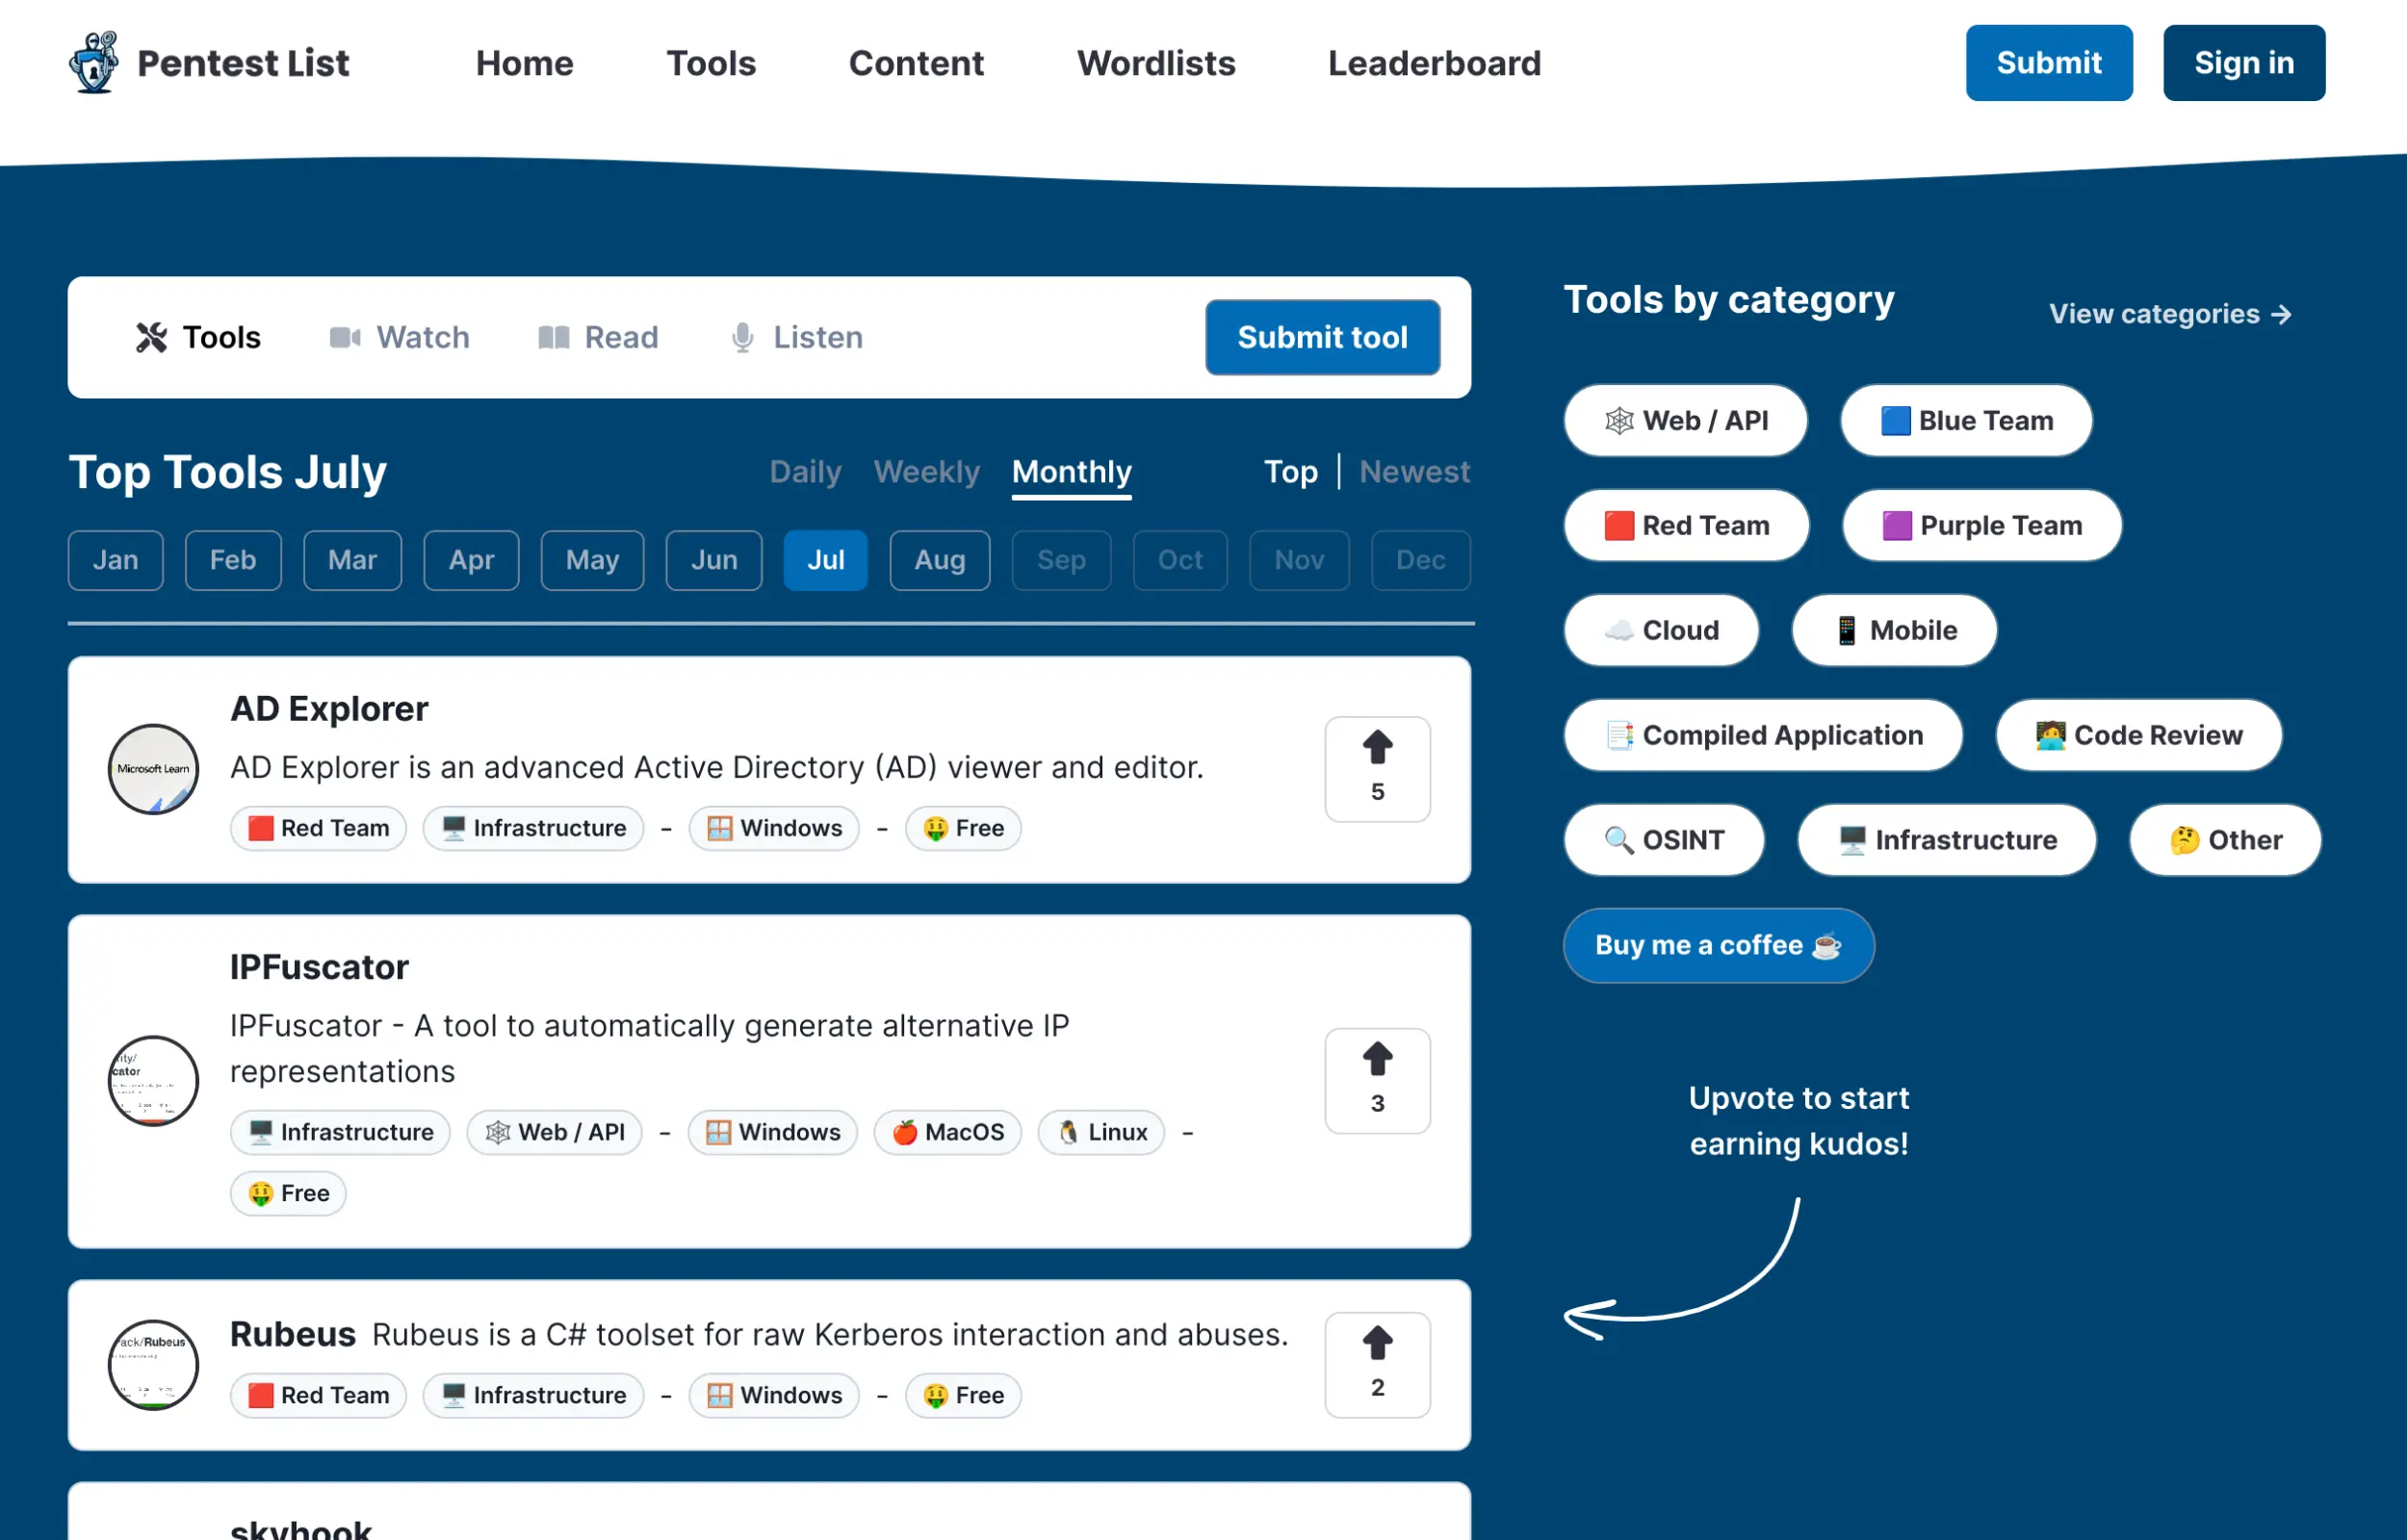Choose the Aug month button

tap(939, 560)
